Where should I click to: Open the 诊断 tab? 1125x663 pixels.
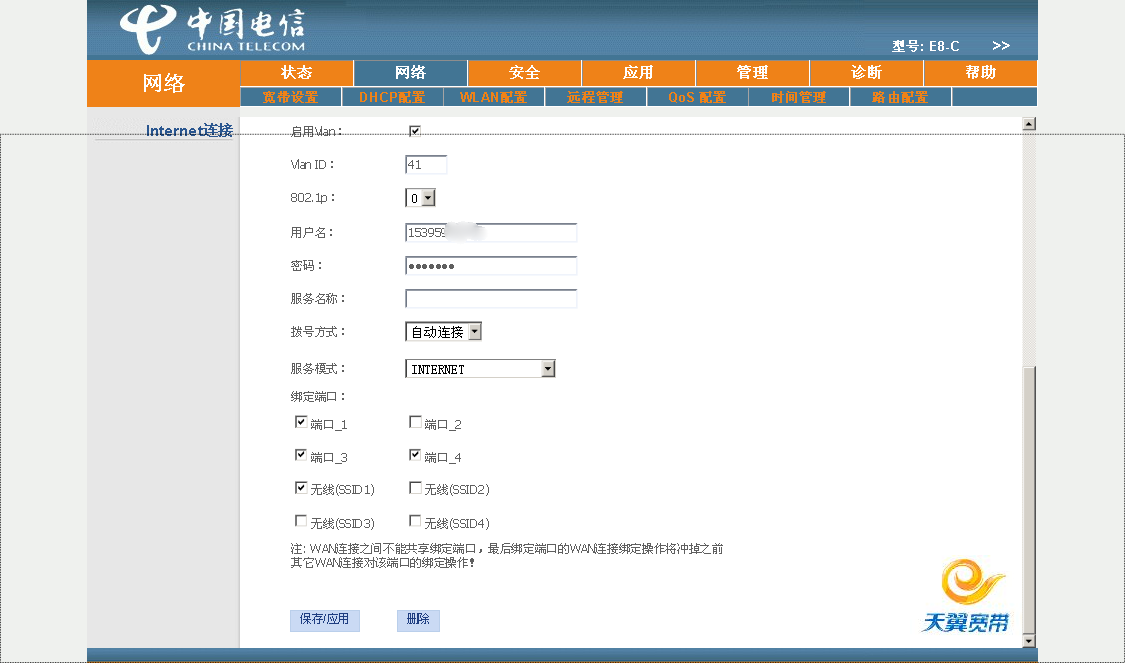tap(866, 72)
